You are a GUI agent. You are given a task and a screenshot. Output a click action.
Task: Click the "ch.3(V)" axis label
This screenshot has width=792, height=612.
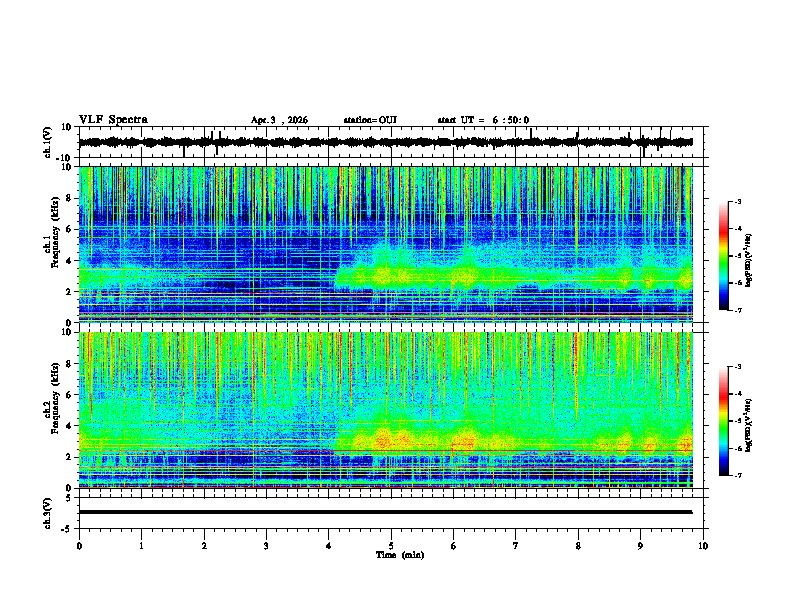point(48,513)
